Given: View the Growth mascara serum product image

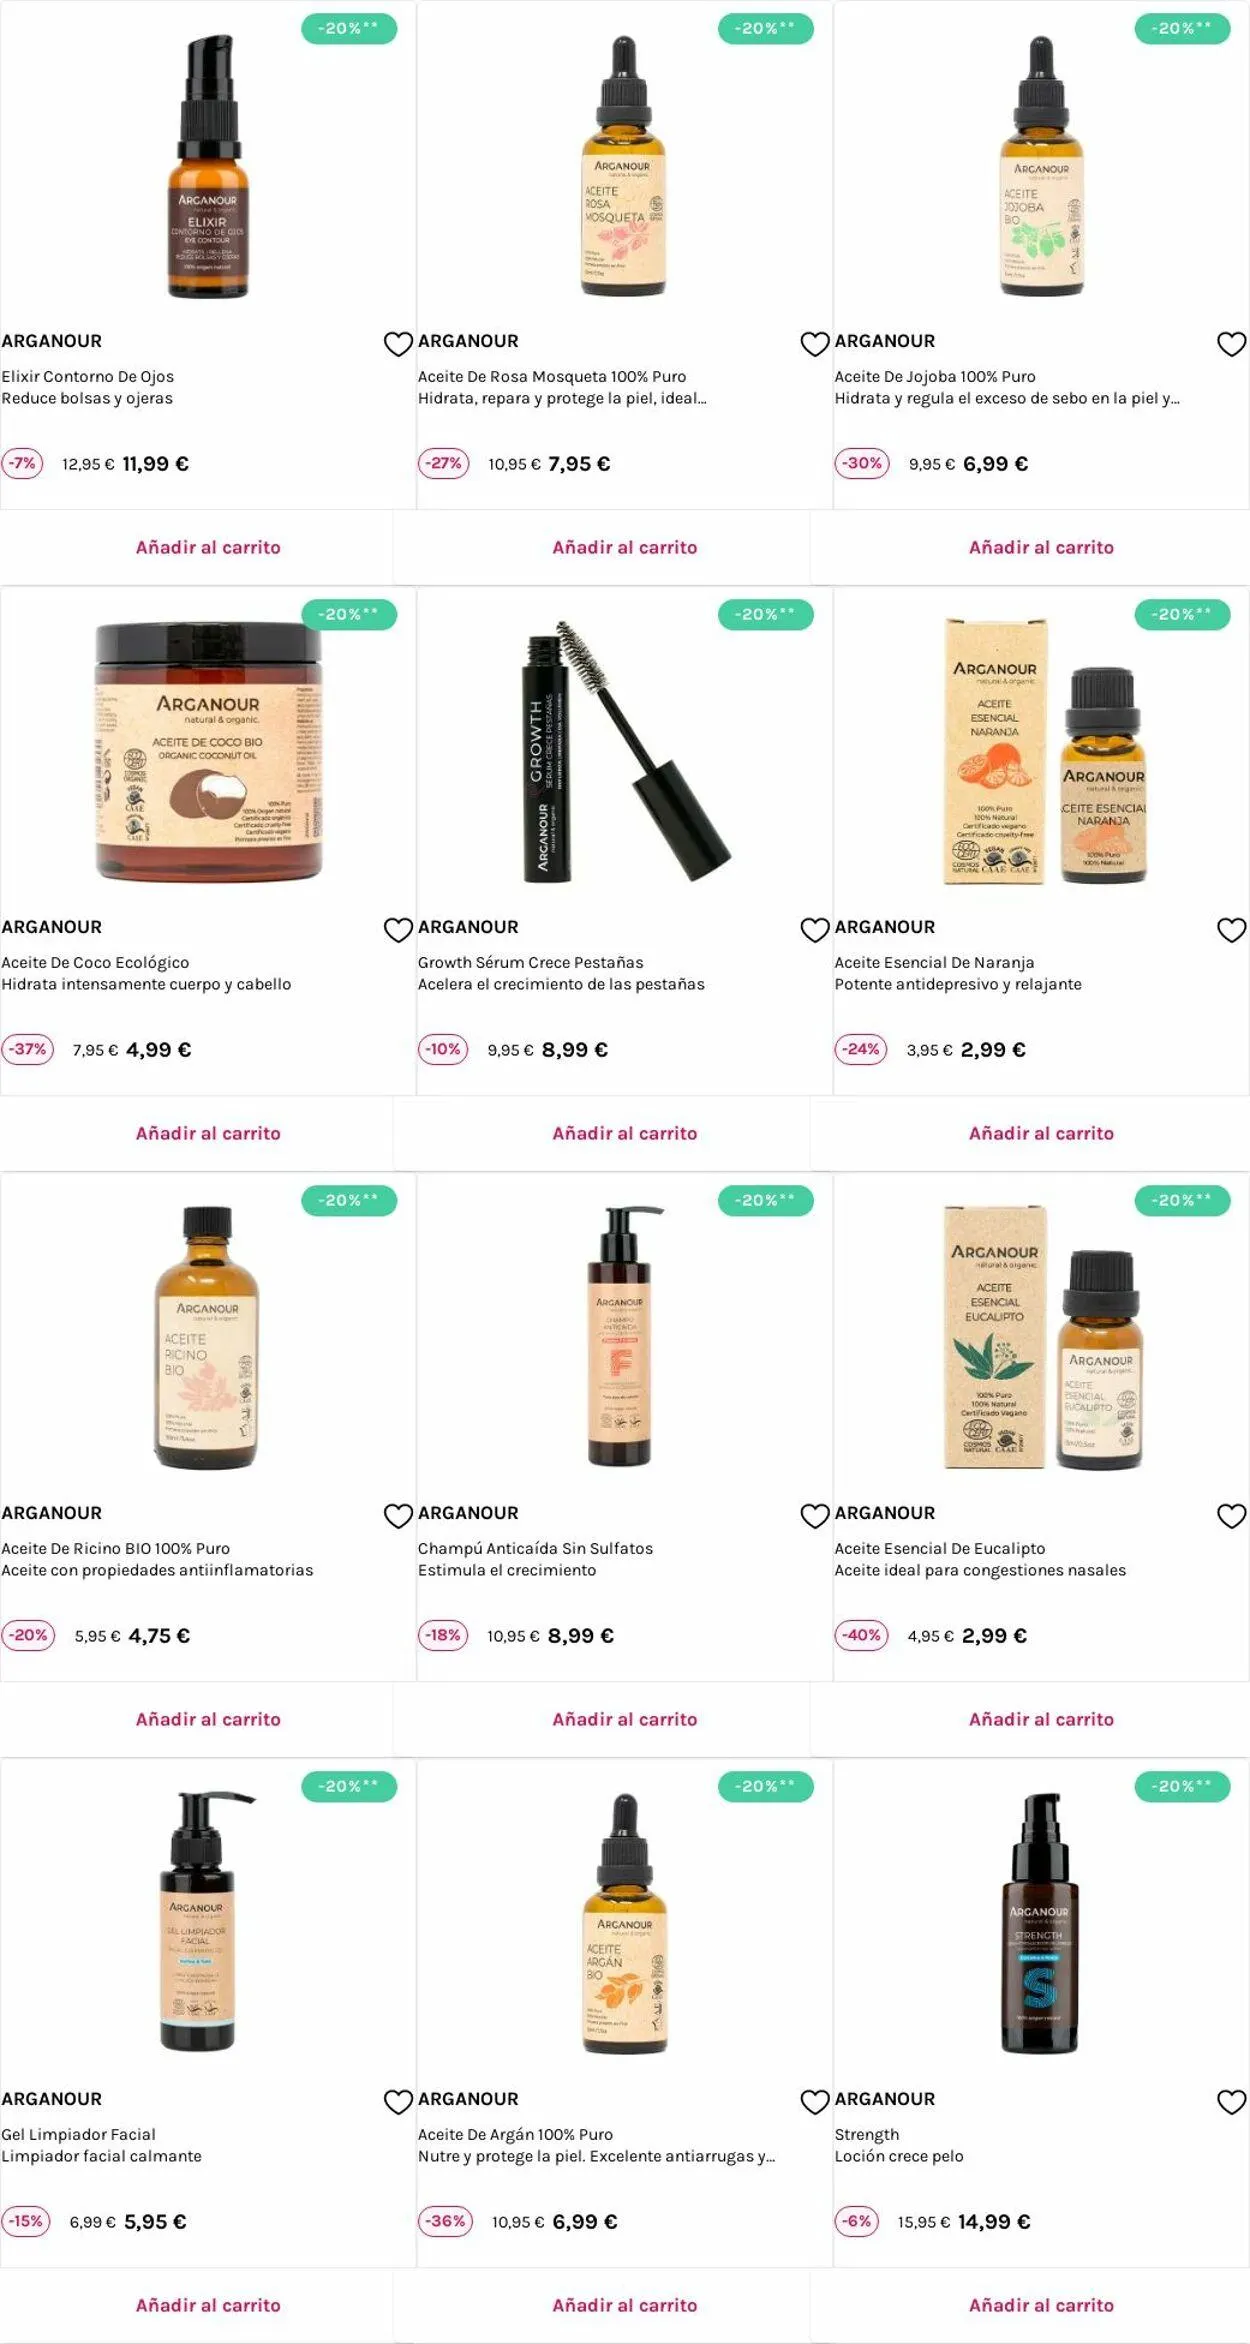Looking at the screenshot, I should (627, 751).
